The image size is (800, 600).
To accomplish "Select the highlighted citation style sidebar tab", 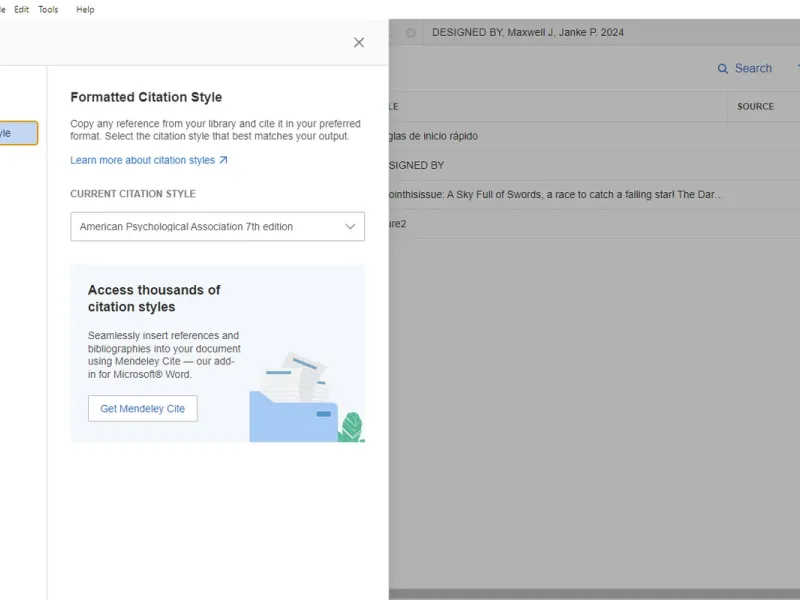I will coord(18,133).
